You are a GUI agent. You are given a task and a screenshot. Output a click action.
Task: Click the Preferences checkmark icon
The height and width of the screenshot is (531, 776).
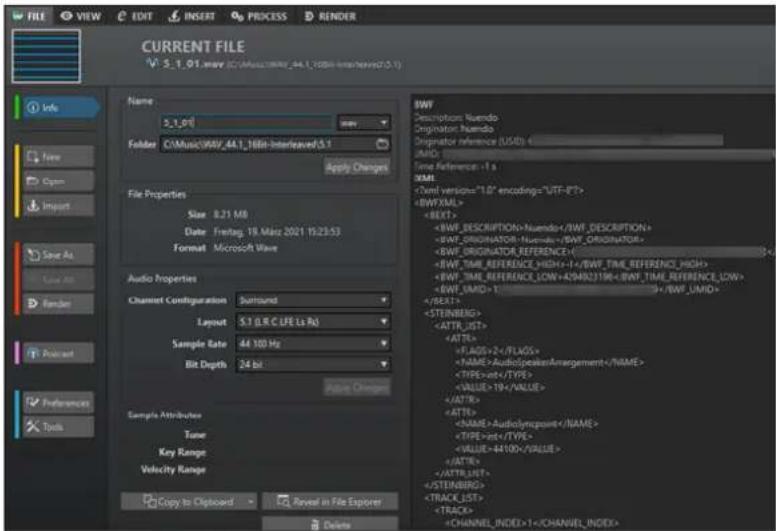point(33,402)
